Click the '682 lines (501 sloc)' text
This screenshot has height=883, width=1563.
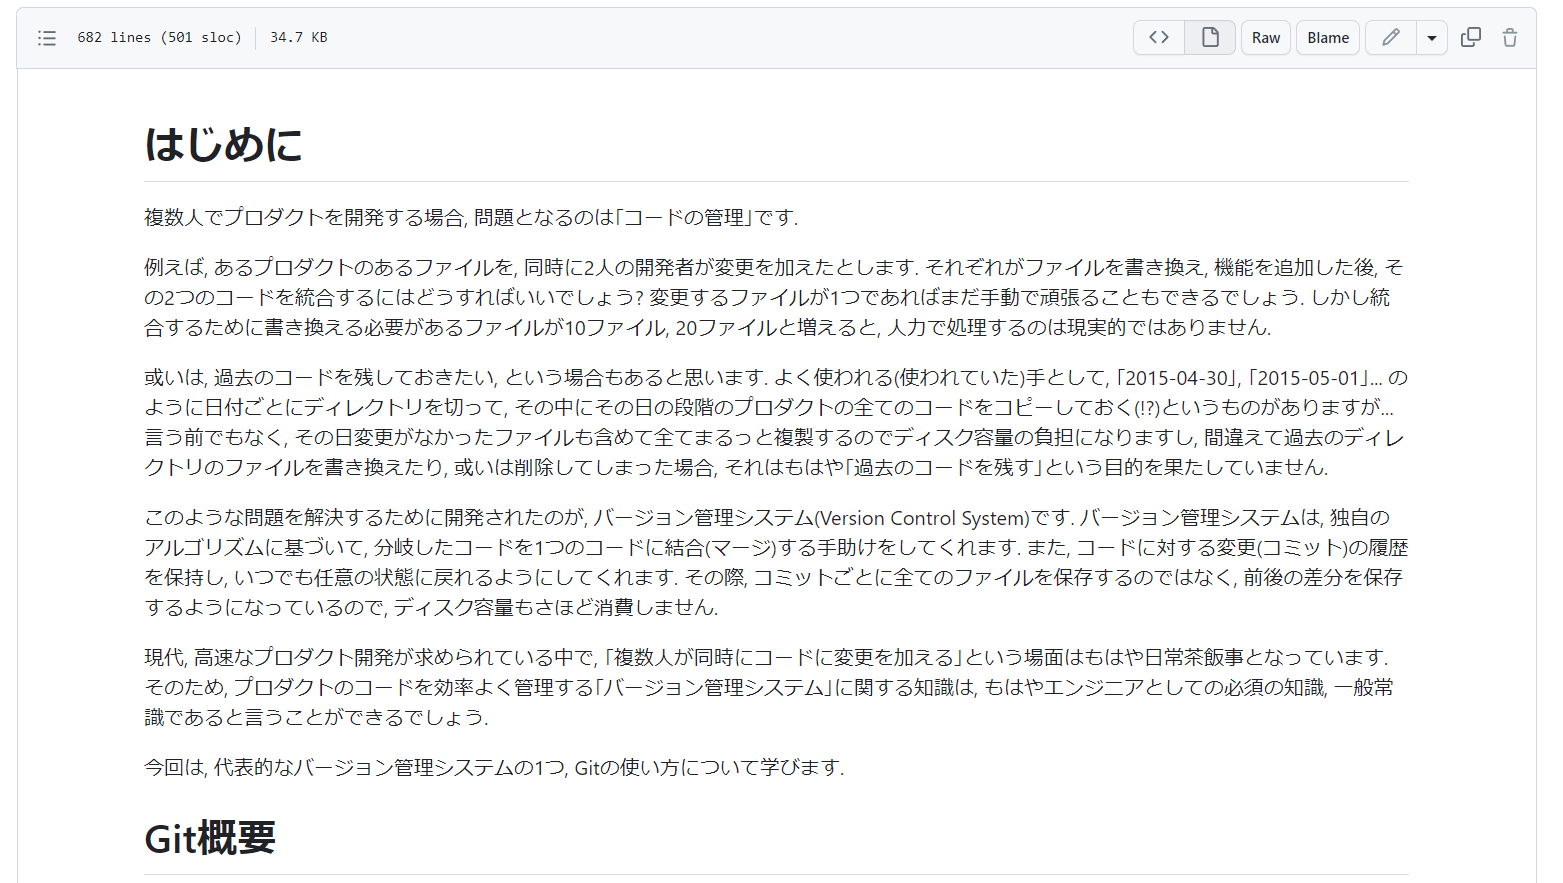[x=159, y=37]
